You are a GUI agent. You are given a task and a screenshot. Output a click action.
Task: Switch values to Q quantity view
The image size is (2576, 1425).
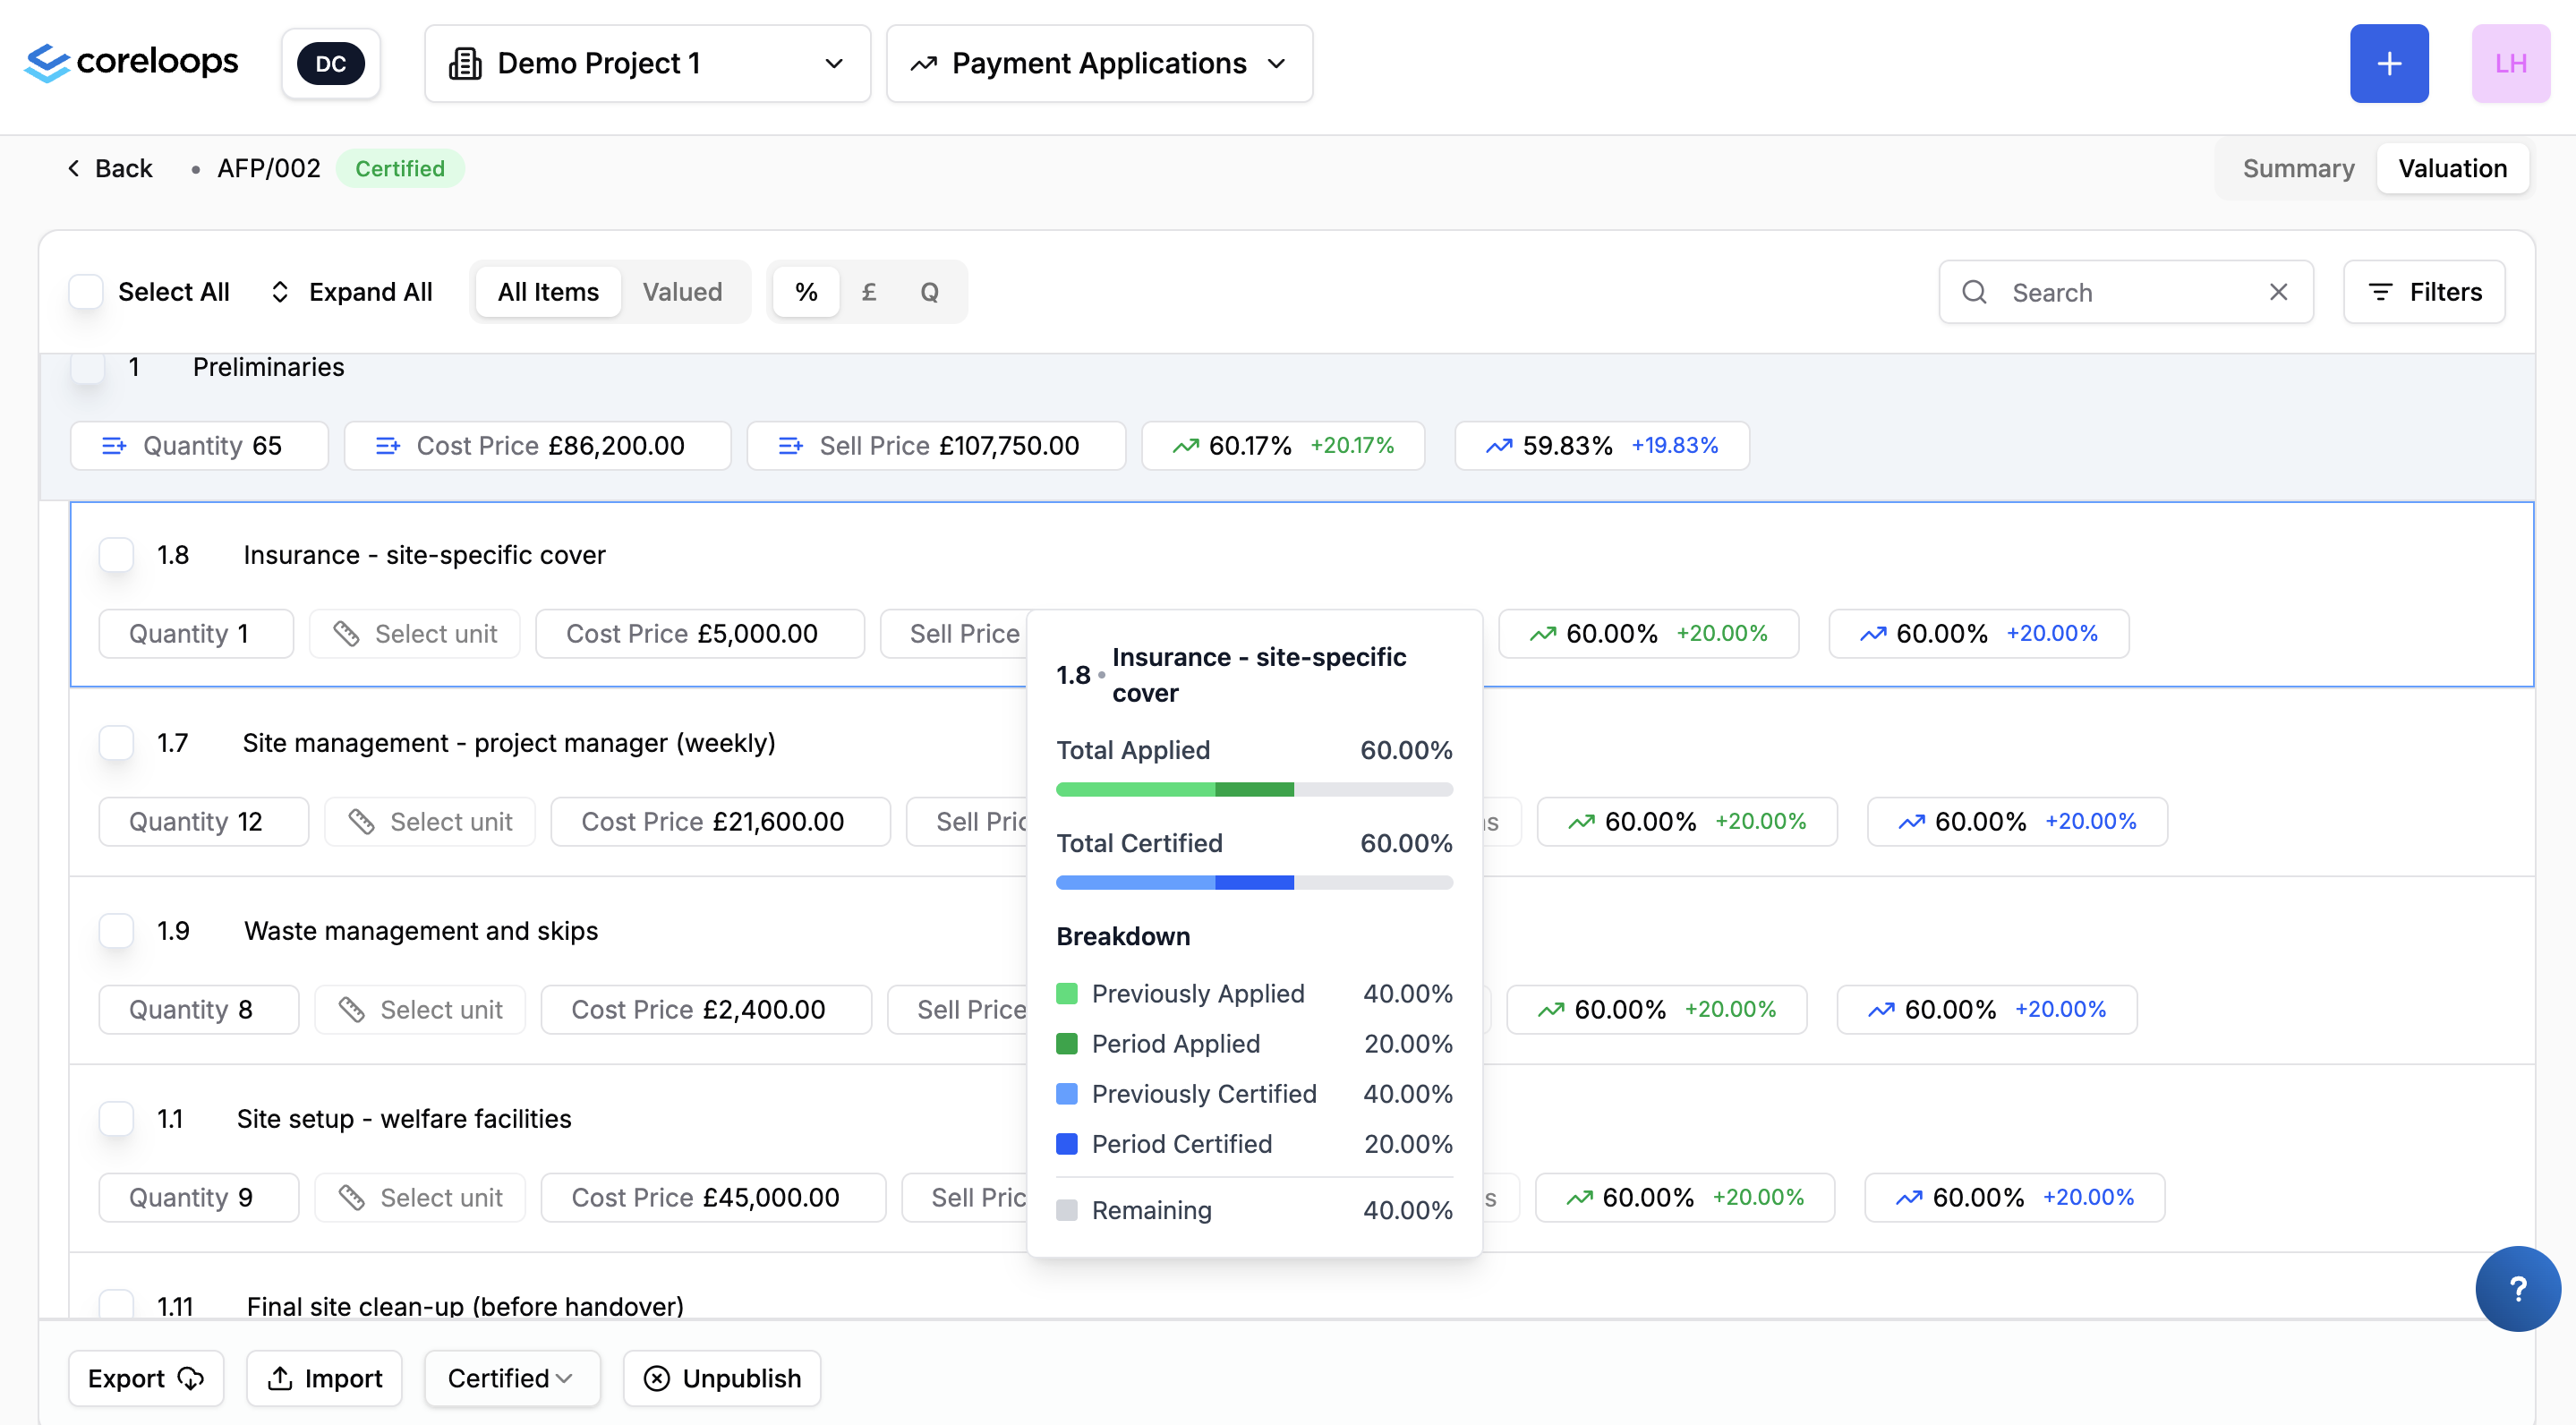929,292
